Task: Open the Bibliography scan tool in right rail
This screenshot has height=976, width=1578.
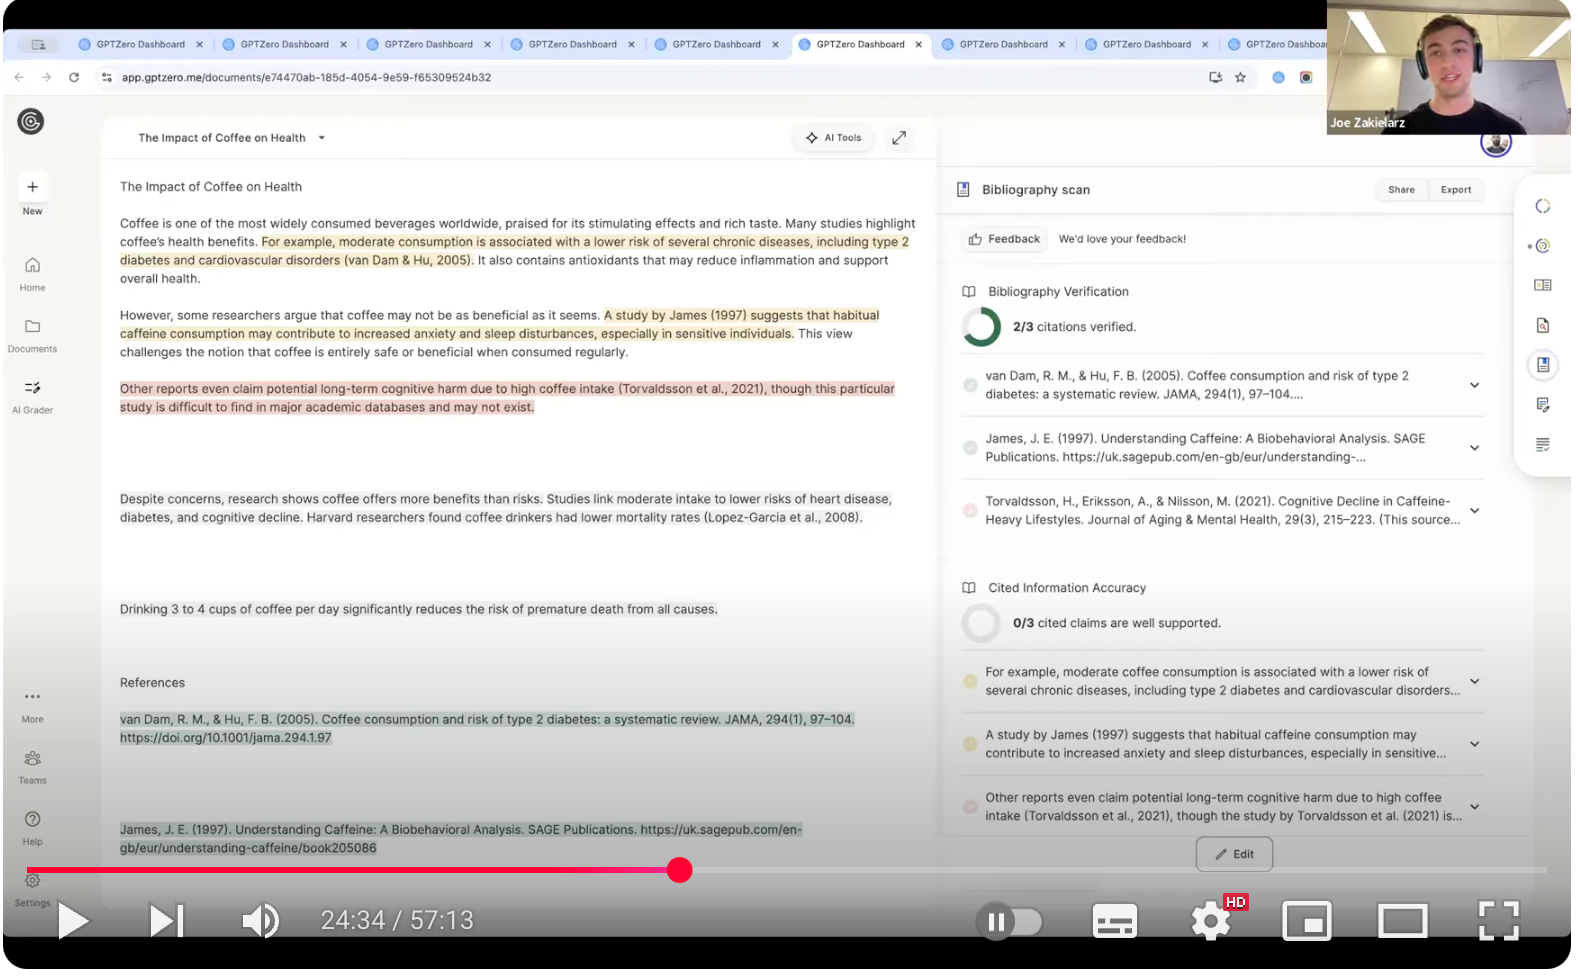Action: coord(1543,365)
